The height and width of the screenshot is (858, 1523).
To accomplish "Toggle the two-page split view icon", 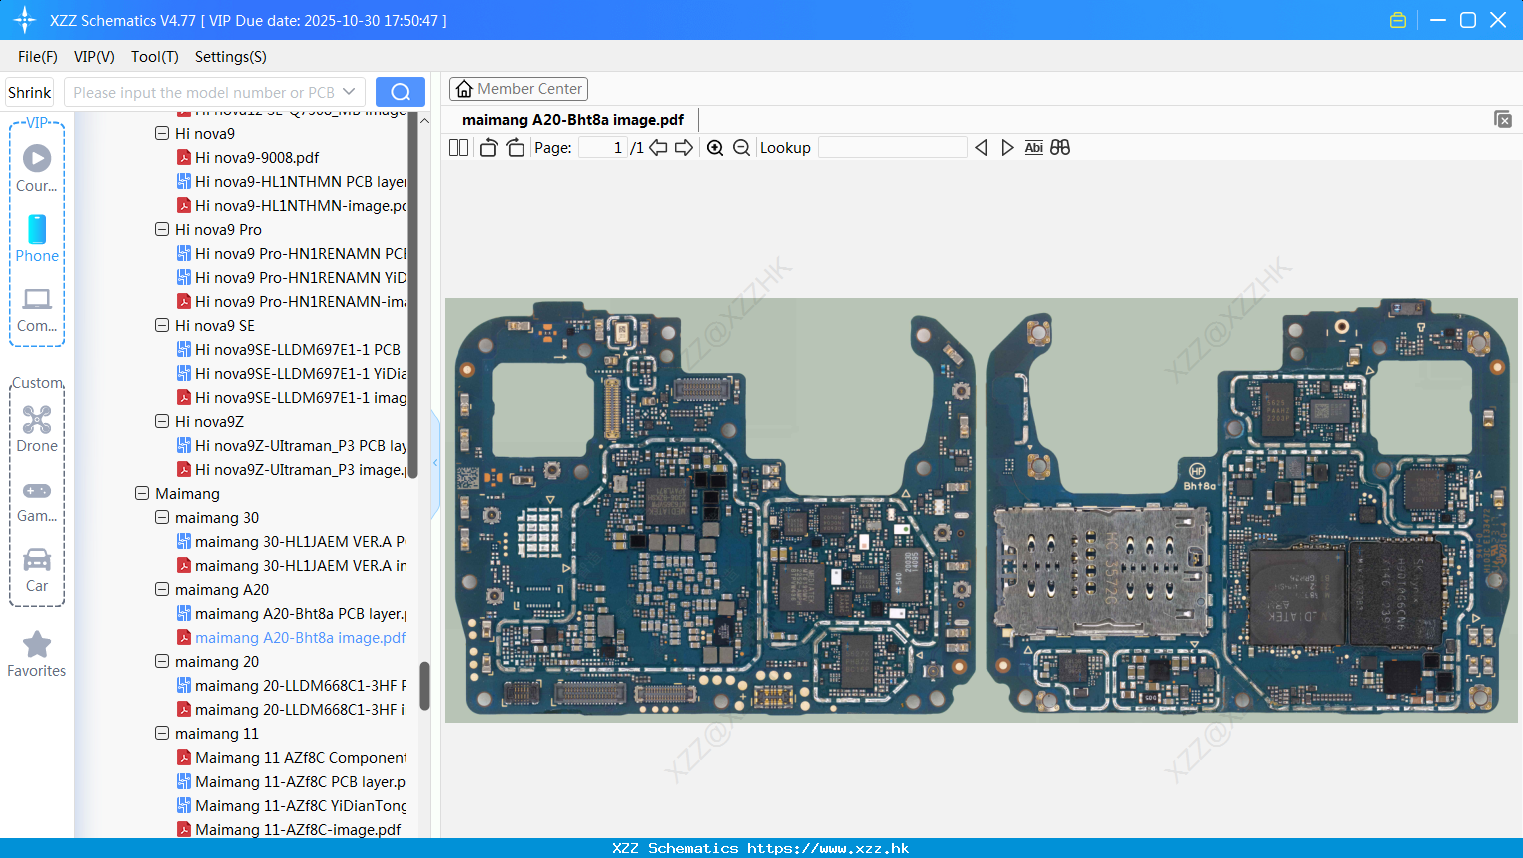I will pos(458,148).
